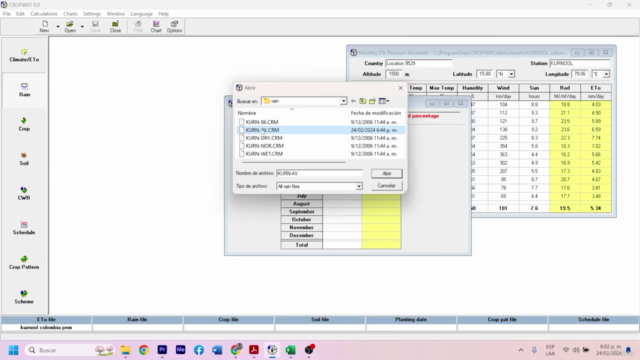
Task: Open Adobe Acrobat from taskbar
Action: (254, 350)
